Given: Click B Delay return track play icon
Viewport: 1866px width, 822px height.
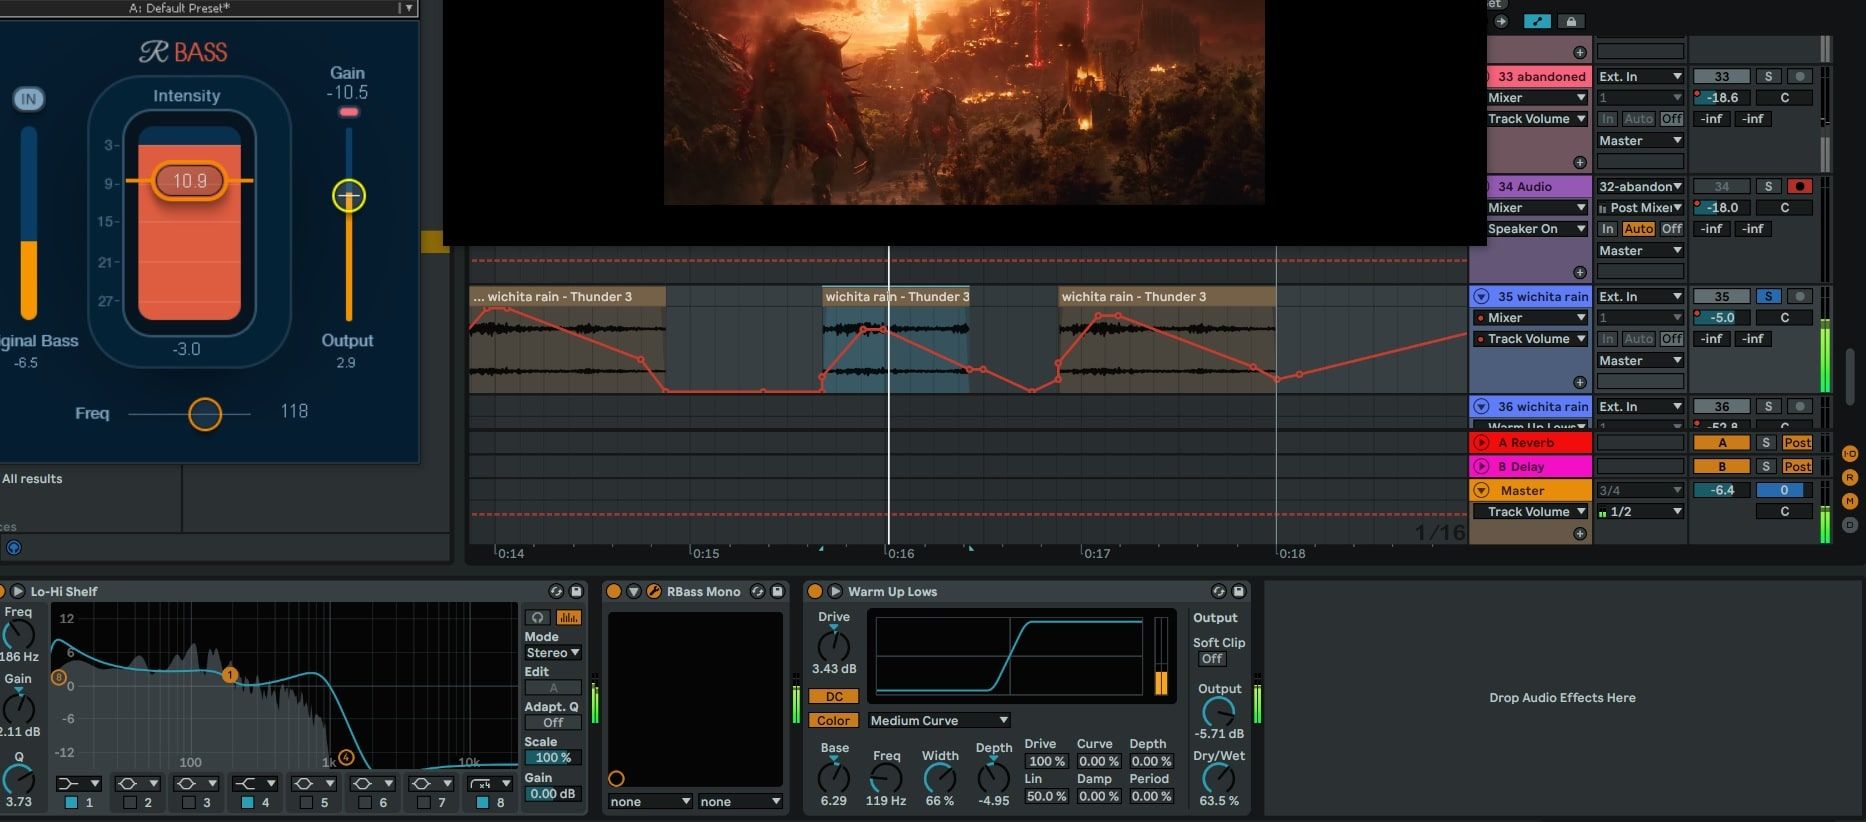Looking at the screenshot, I should tap(1482, 466).
